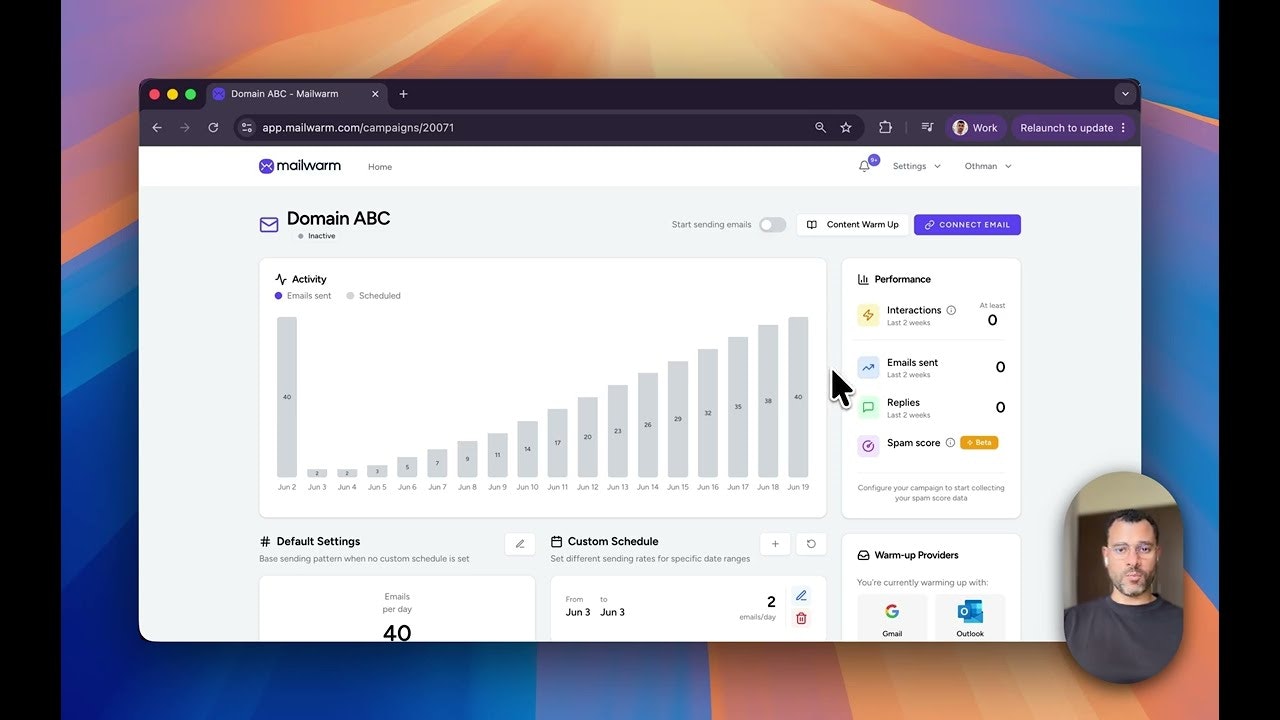Edit the Jun 3 schedule entry
Screen dimensions: 1280x720
tap(801, 596)
